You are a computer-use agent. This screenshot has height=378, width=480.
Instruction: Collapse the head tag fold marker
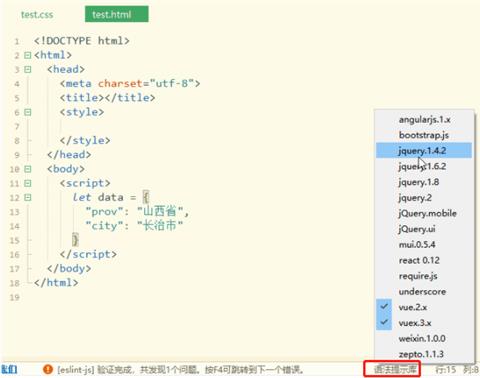coord(28,69)
